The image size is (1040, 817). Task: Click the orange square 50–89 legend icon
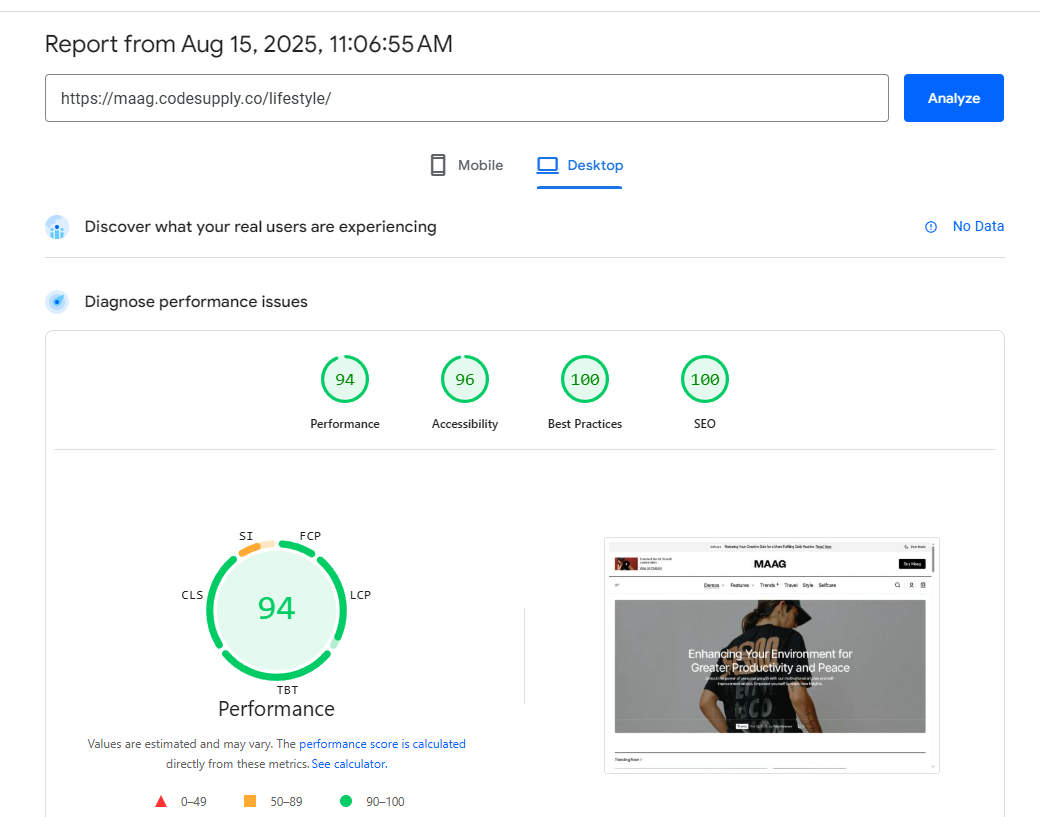pos(250,801)
